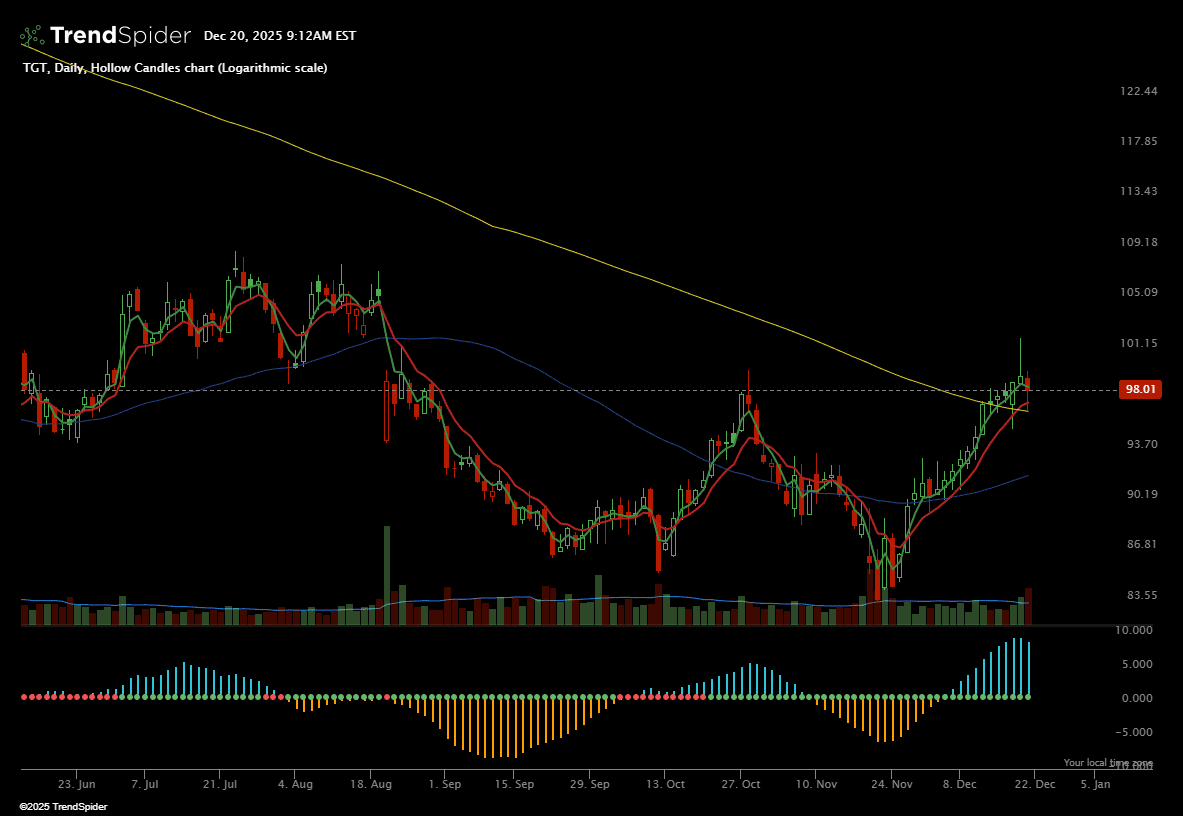Viewport: 1183px width, 816px height.
Task: Click the 5. Jan date marker
Action: pos(1095,785)
